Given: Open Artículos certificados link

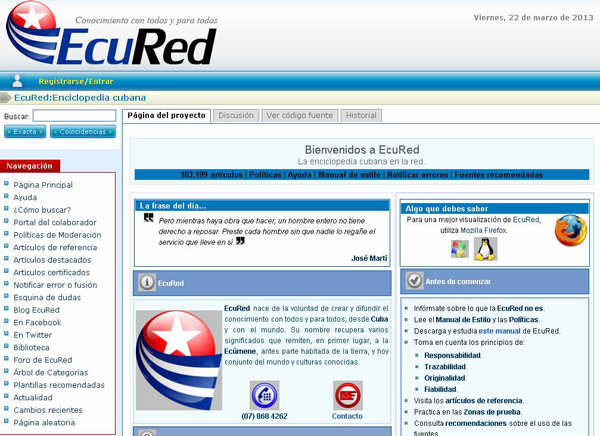Looking at the screenshot, I should click(x=52, y=273).
